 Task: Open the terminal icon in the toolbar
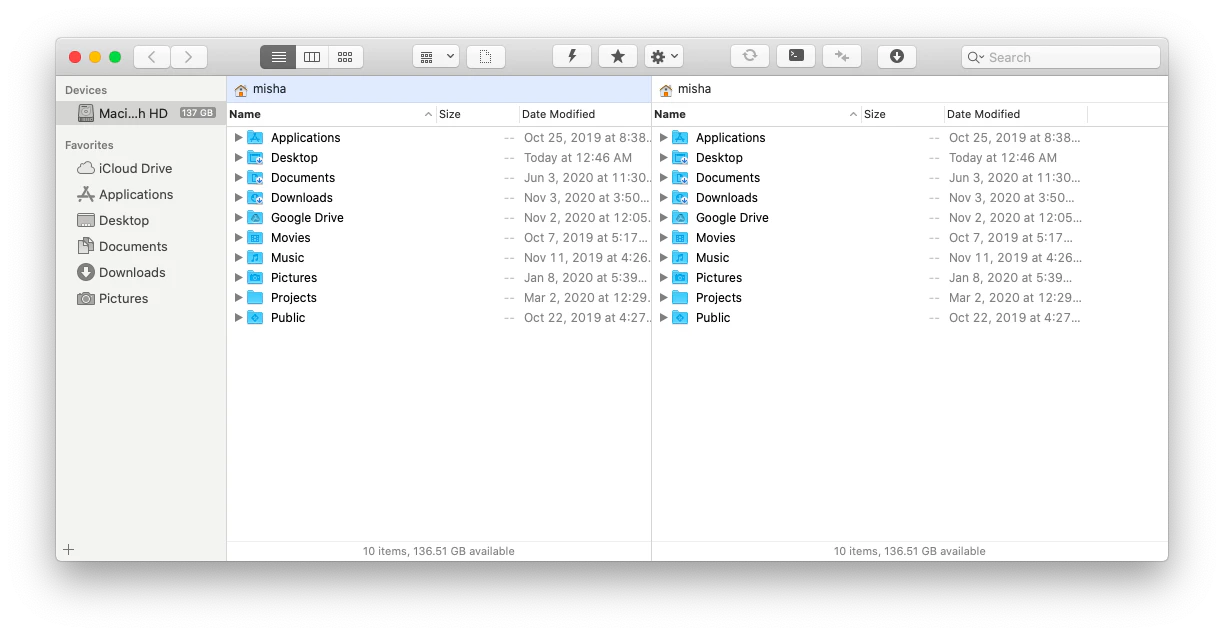click(x=796, y=57)
